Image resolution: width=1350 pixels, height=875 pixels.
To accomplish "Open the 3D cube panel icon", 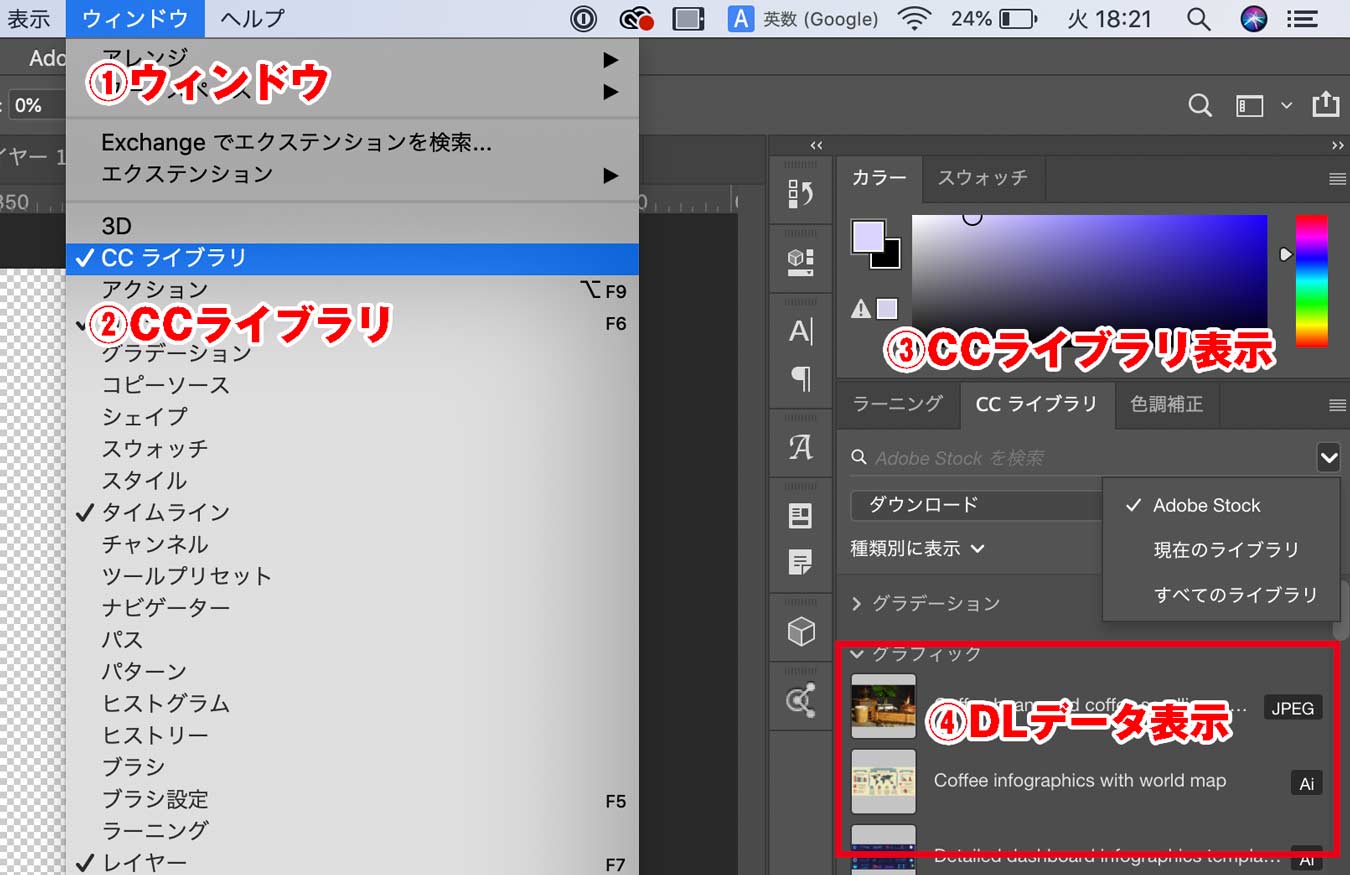I will coord(801,631).
